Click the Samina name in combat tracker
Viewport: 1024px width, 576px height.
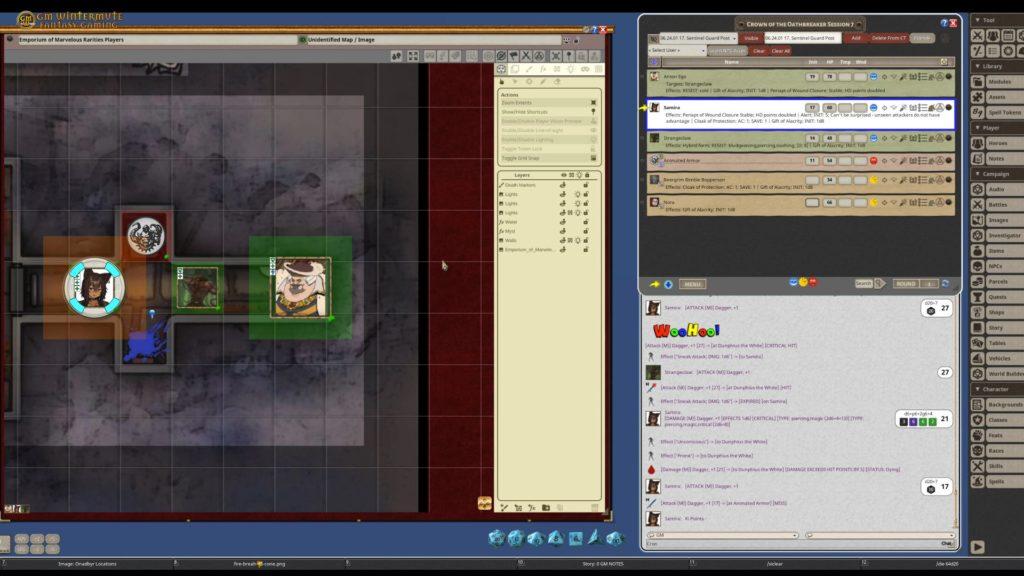(671, 107)
